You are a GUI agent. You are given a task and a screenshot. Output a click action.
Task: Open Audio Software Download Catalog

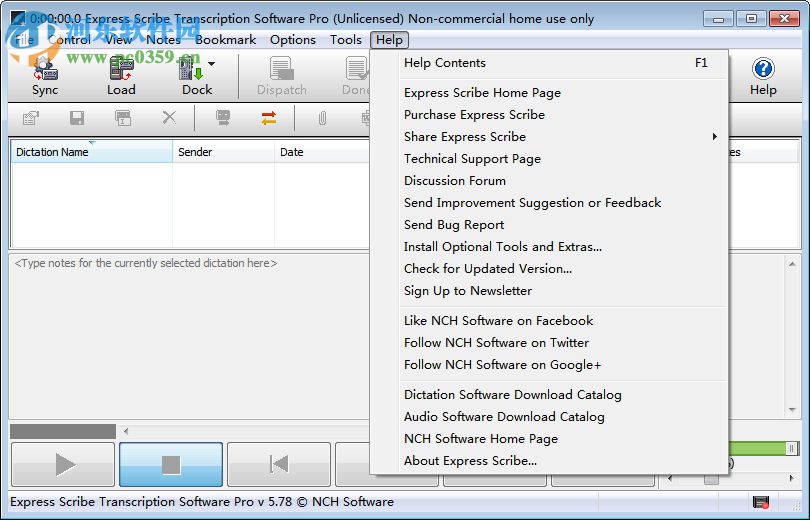coord(550,417)
